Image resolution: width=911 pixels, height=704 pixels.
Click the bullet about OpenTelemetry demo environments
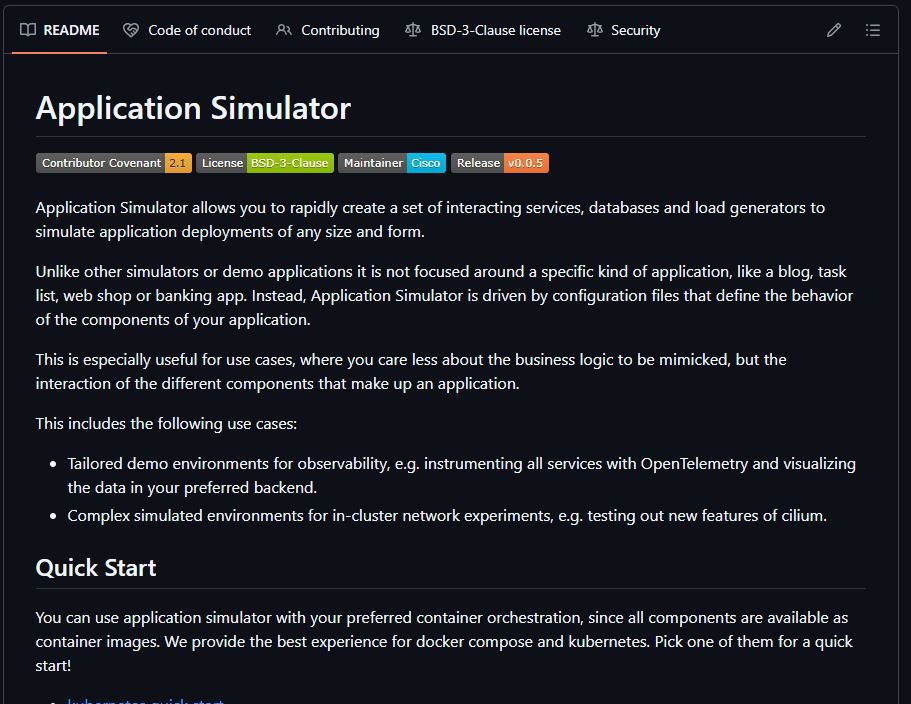pos(461,475)
